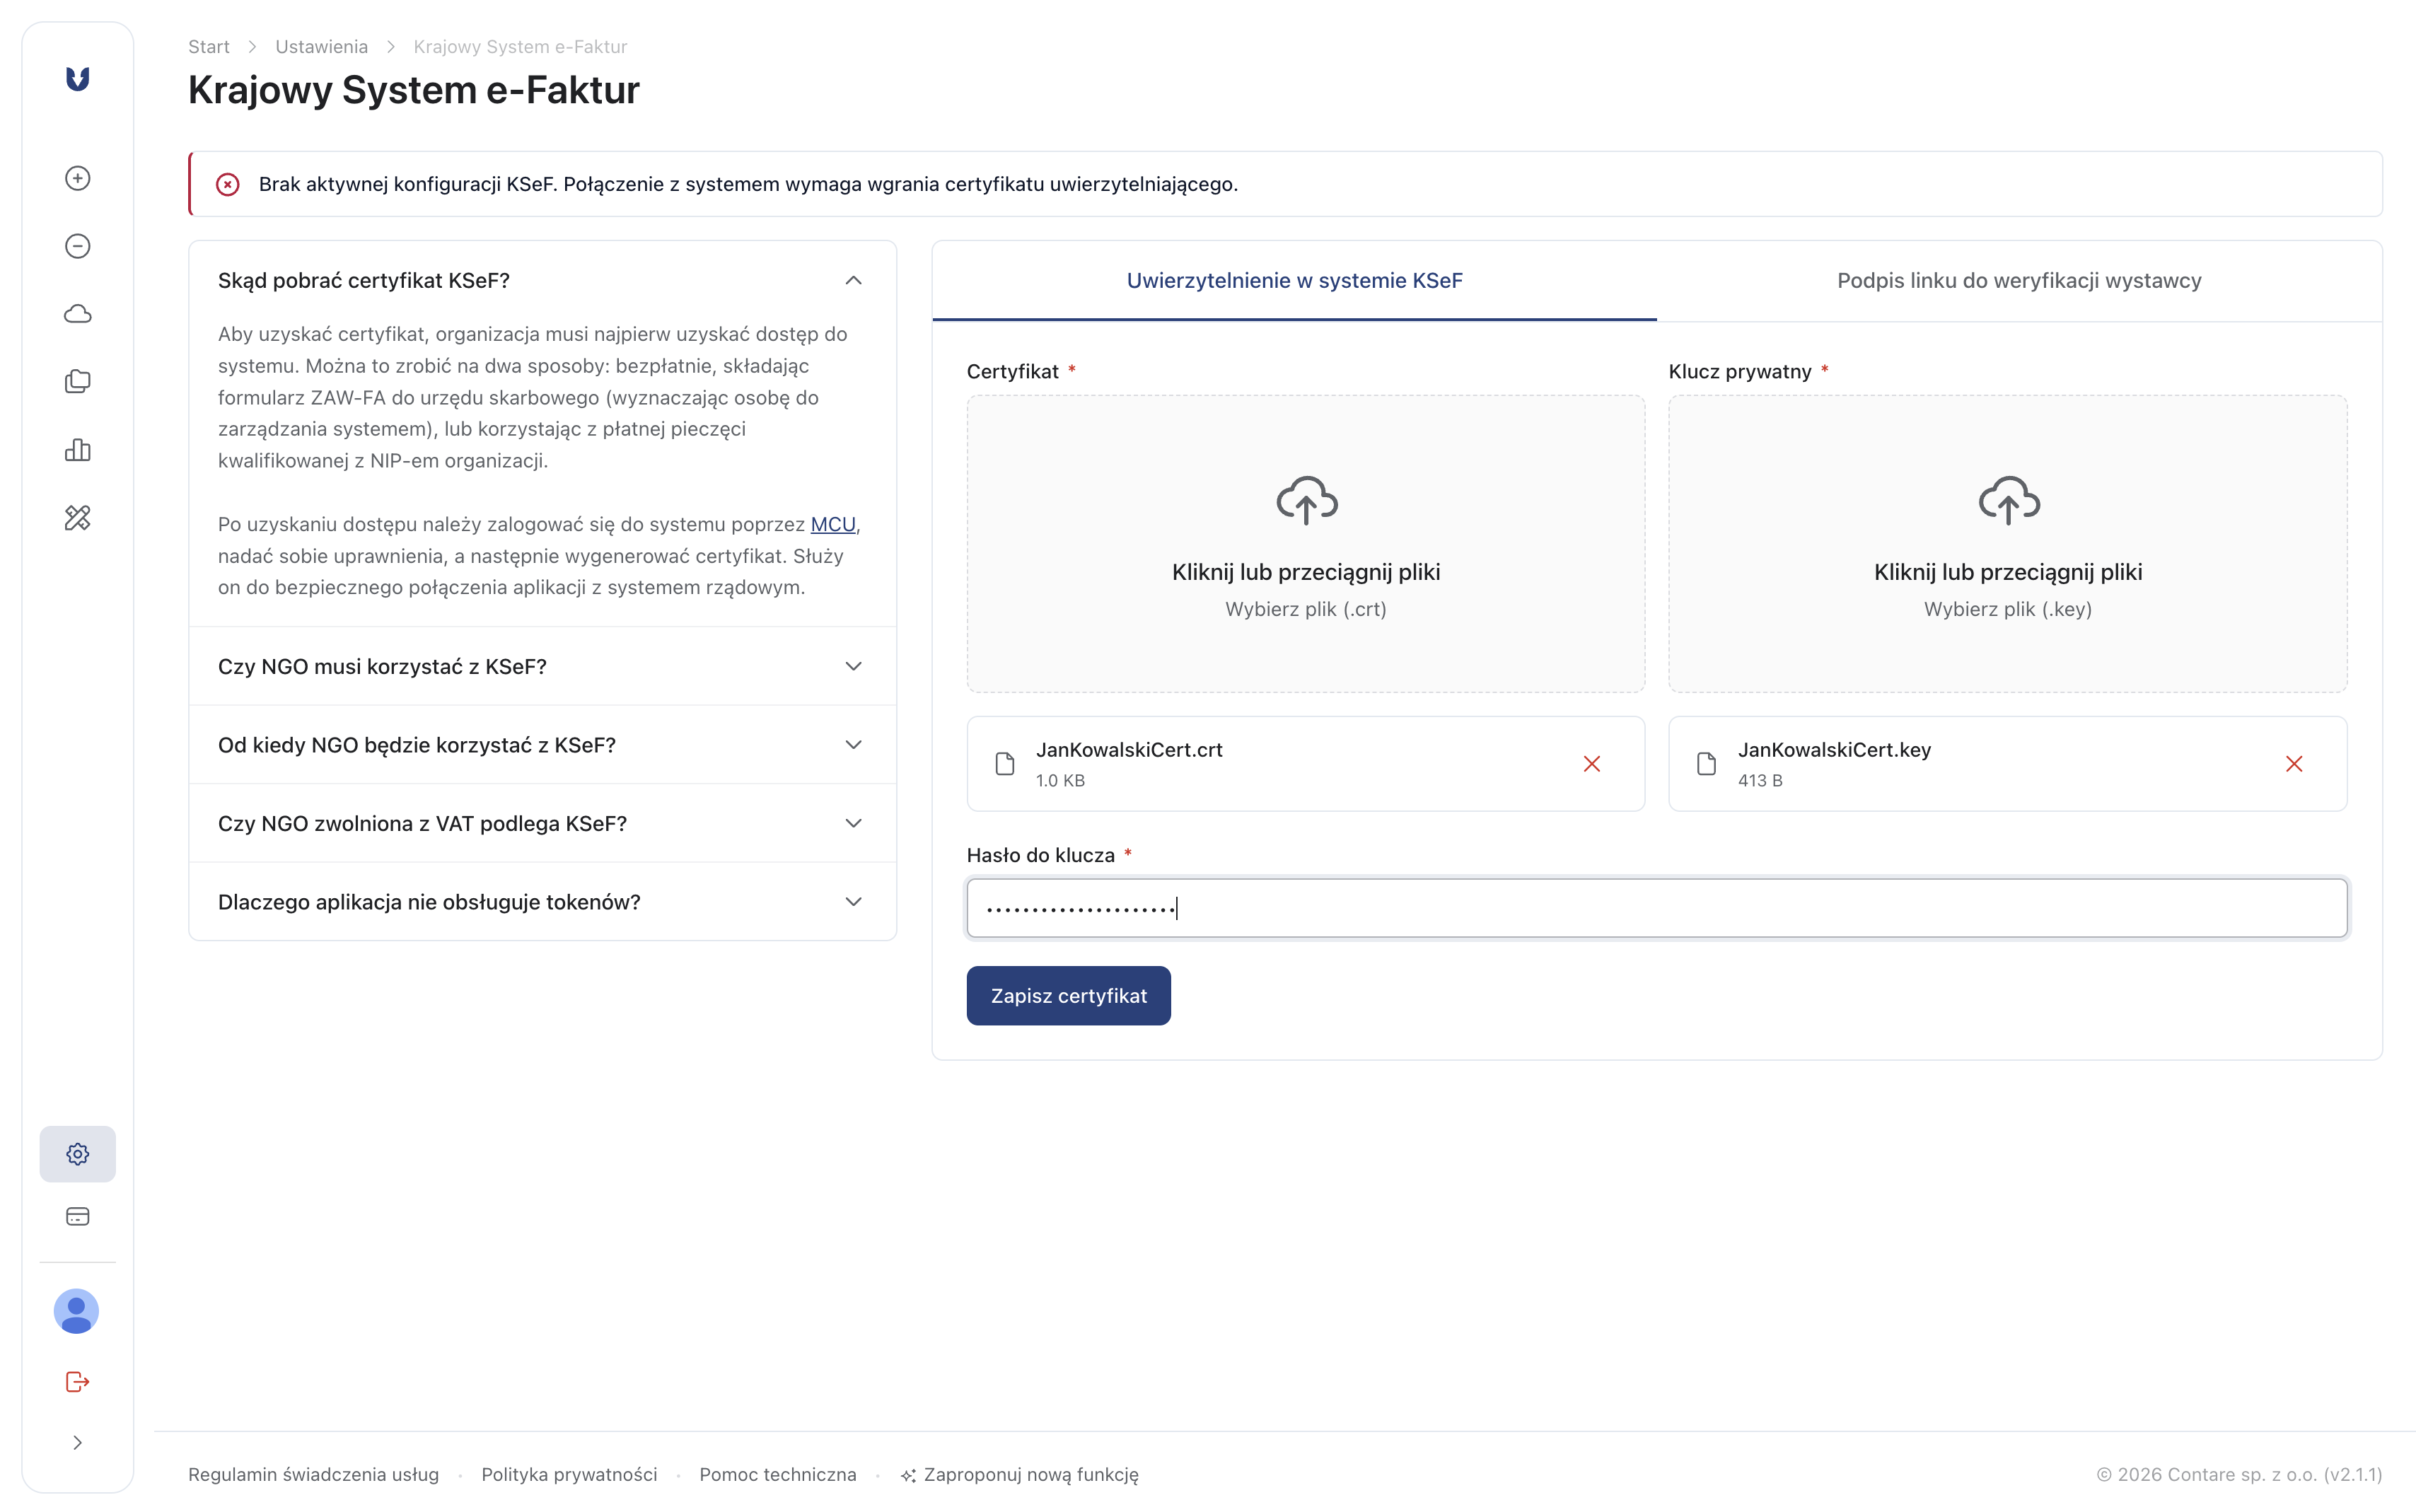Click the settings gear icon in sidebar
Screen dimensions: 2416x1512
click(x=78, y=1154)
